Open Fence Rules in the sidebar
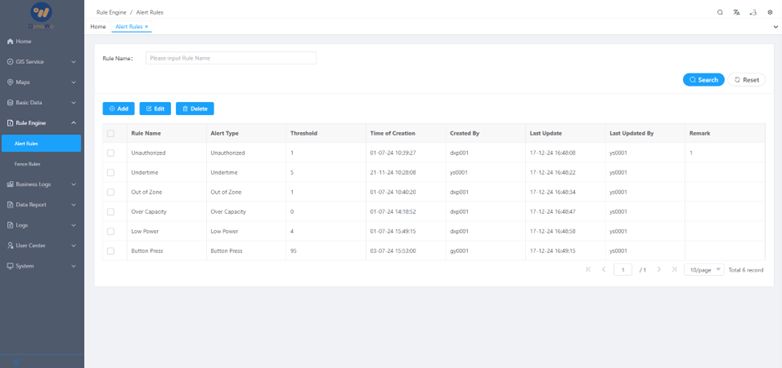The height and width of the screenshot is (368, 782). click(x=40, y=164)
